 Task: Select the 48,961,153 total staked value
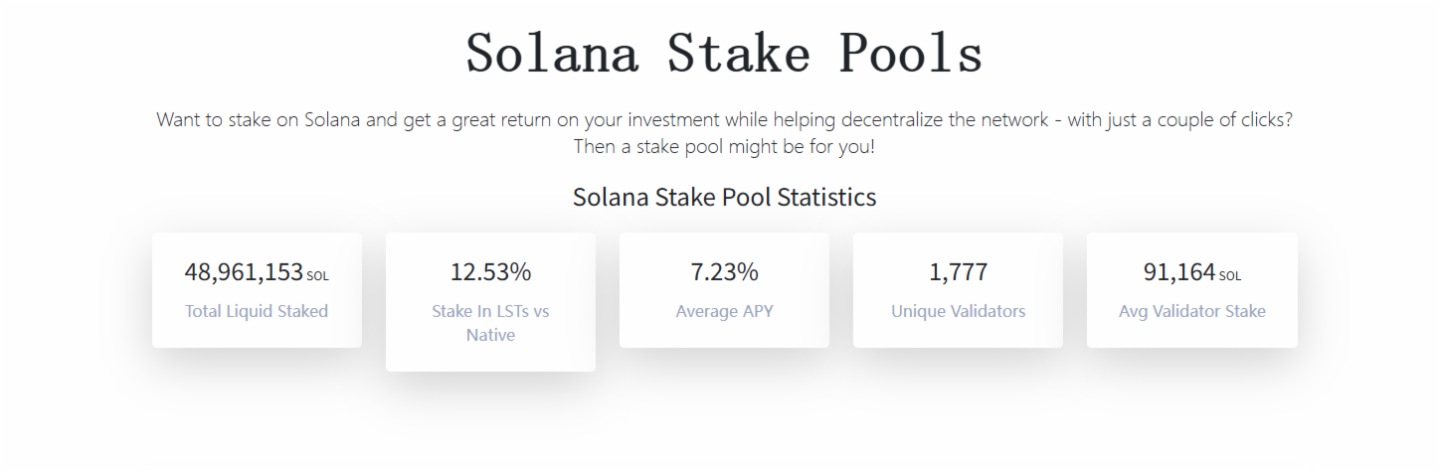[x=243, y=272]
